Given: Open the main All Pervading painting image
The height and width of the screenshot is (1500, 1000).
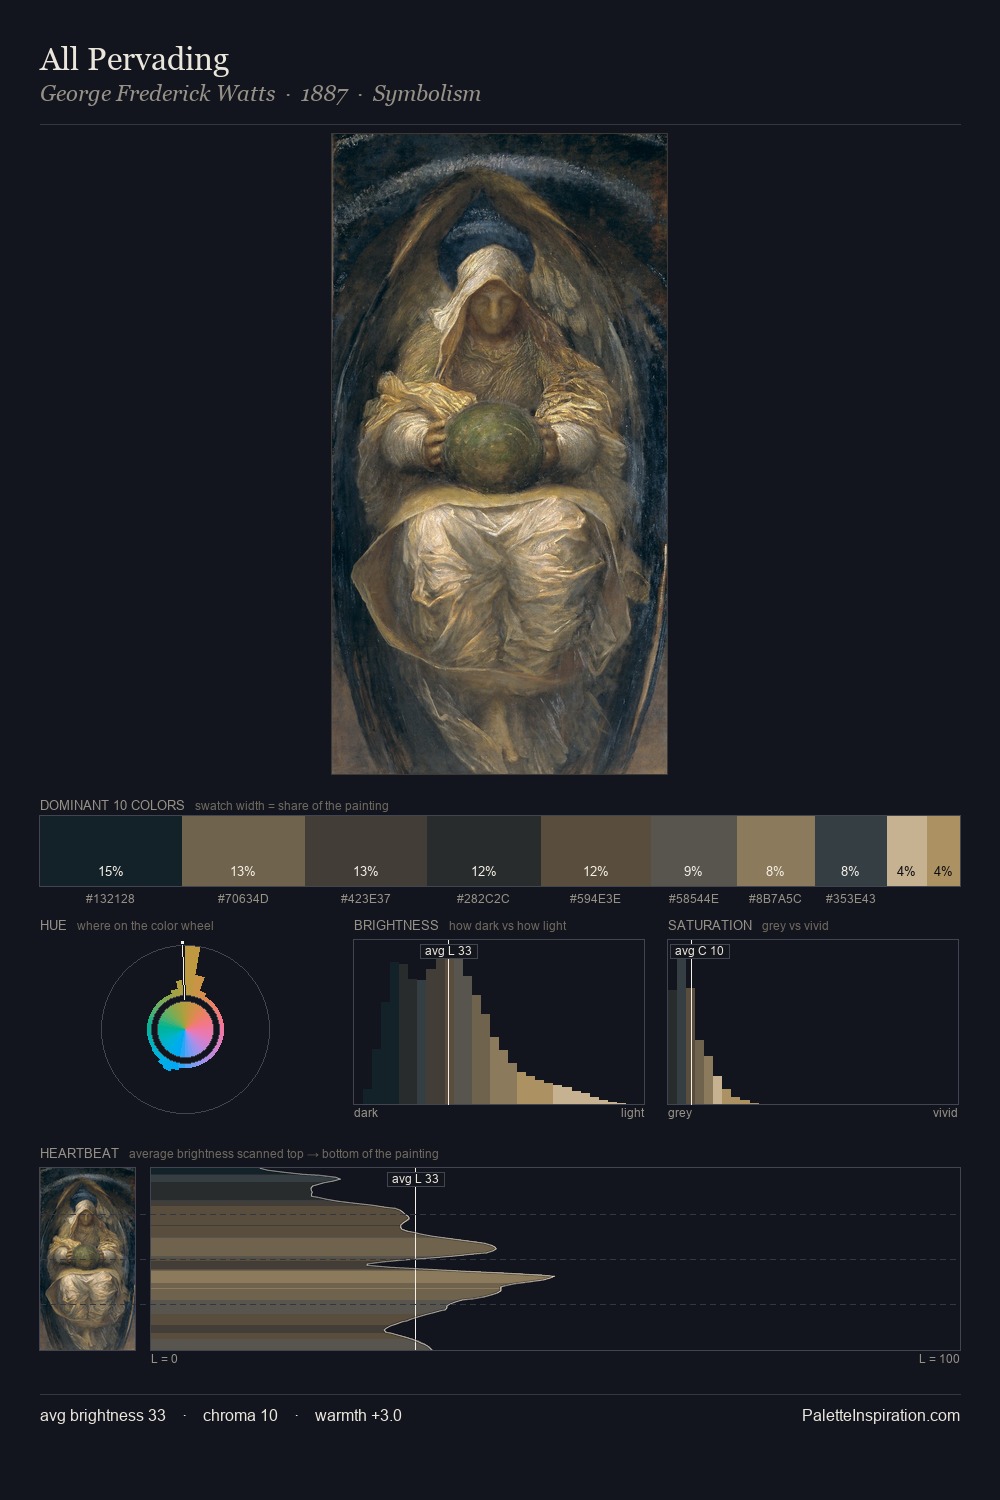Looking at the screenshot, I should pyautogui.click(x=499, y=454).
